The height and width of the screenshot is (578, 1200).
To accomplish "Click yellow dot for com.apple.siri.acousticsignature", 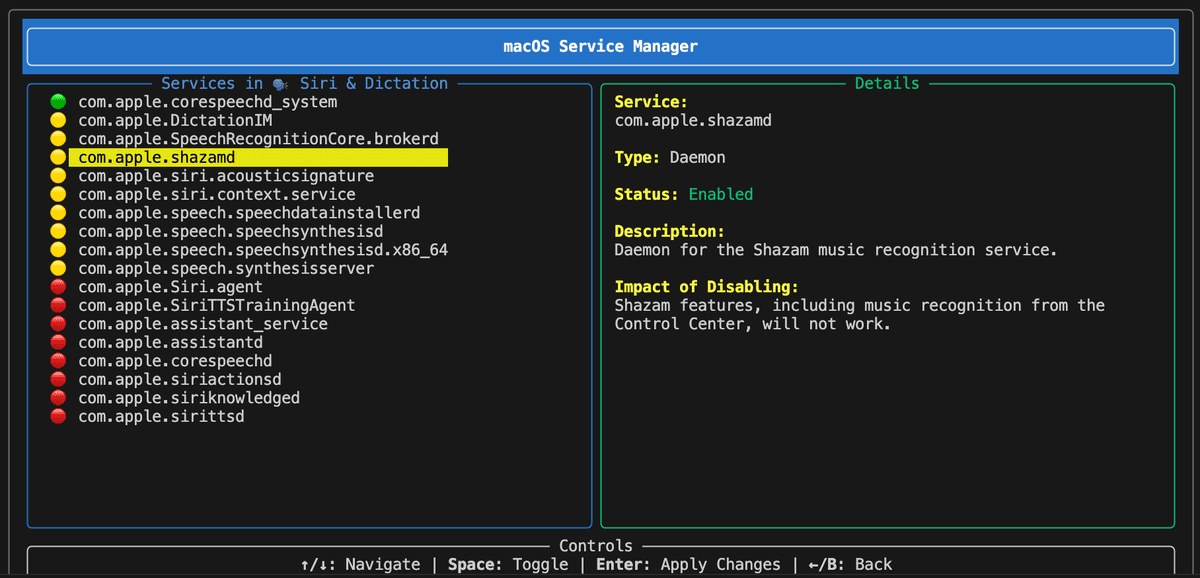I will coord(58,176).
